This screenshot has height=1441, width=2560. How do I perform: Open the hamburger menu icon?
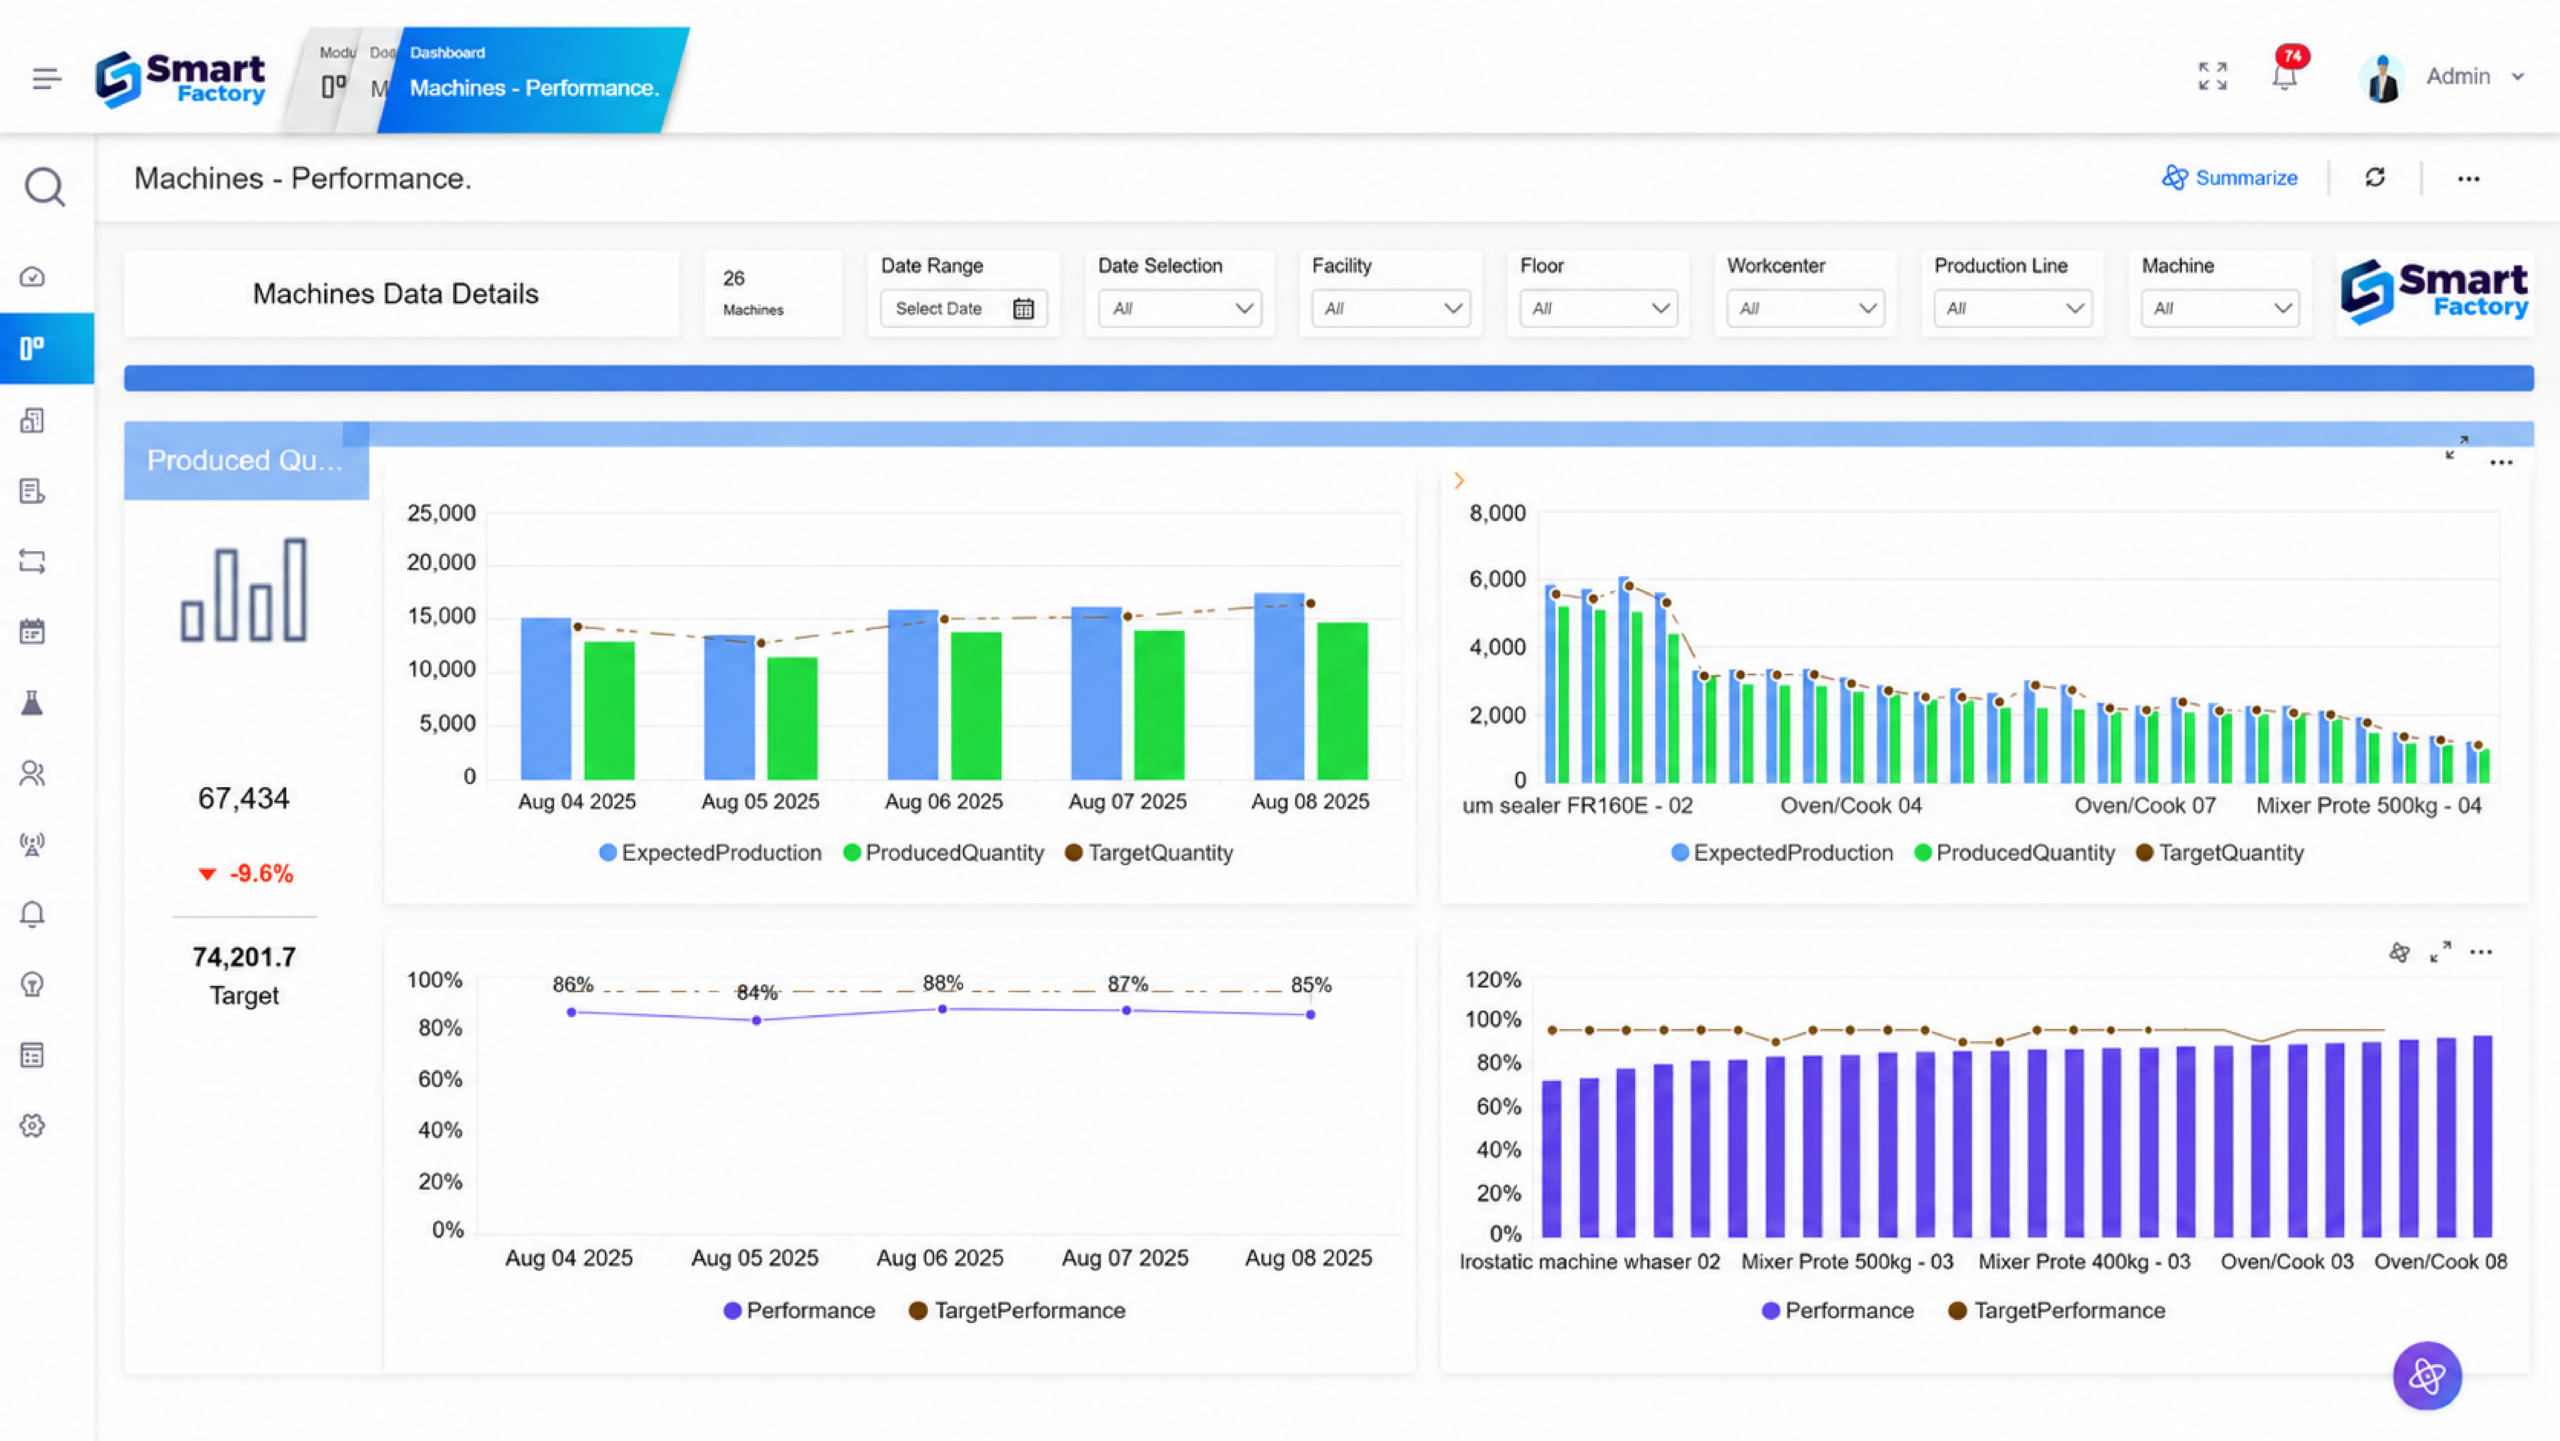[46, 78]
